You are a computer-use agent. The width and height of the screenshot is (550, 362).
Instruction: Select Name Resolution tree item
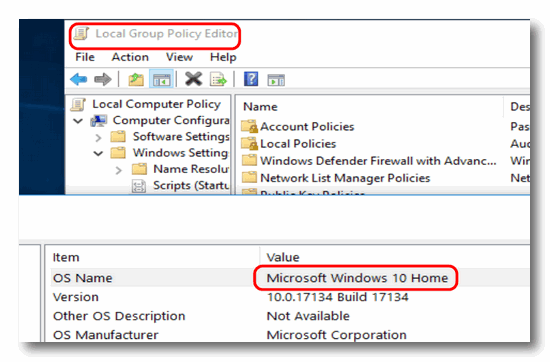191,169
